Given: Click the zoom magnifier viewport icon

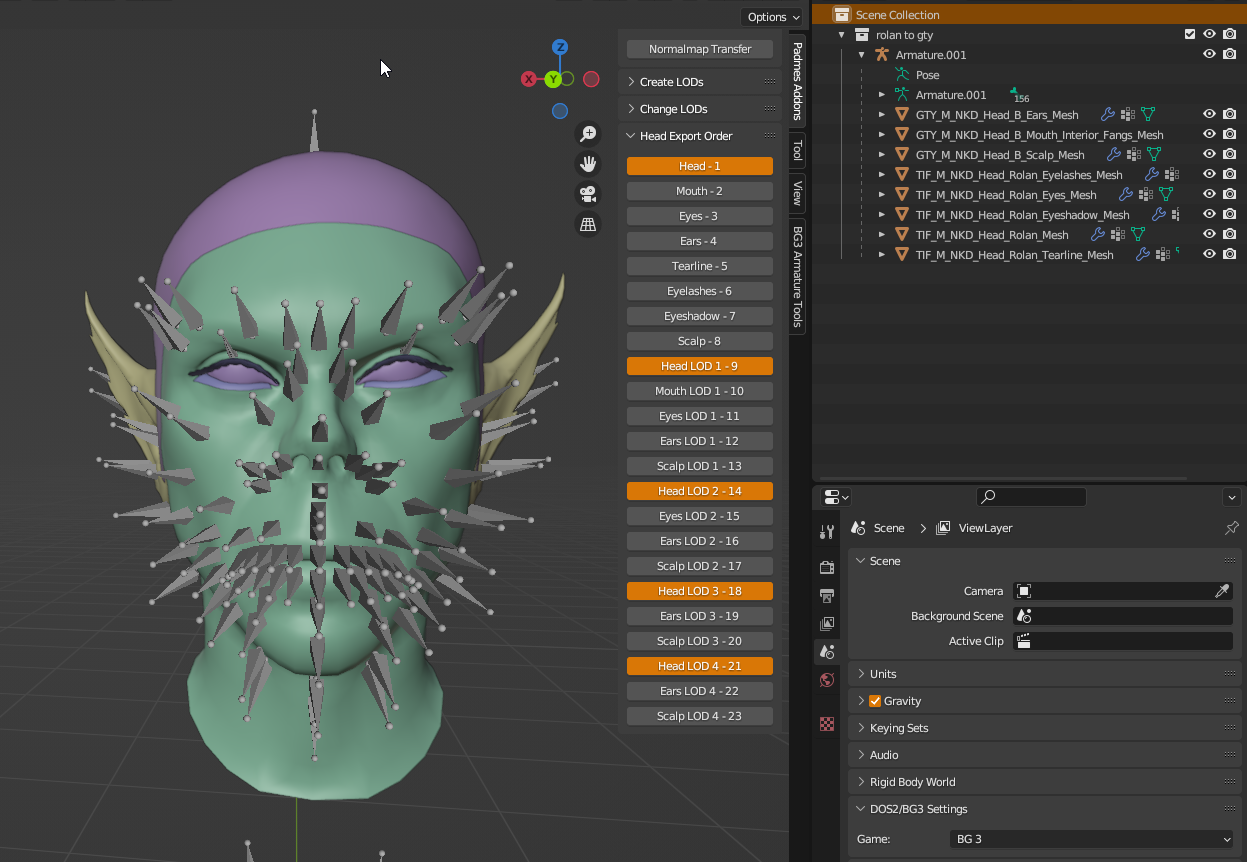Looking at the screenshot, I should coord(588,134).
